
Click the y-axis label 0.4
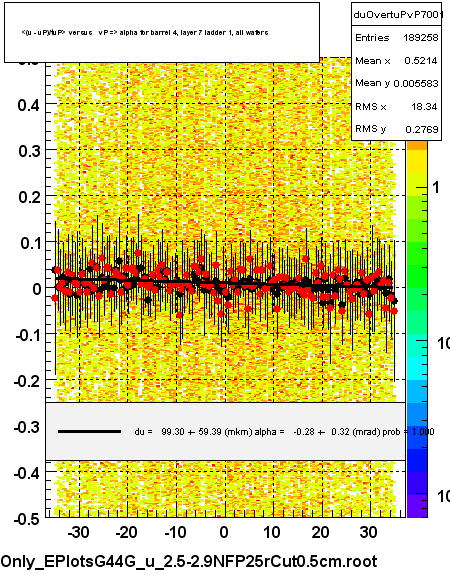[x=28, y=105]
